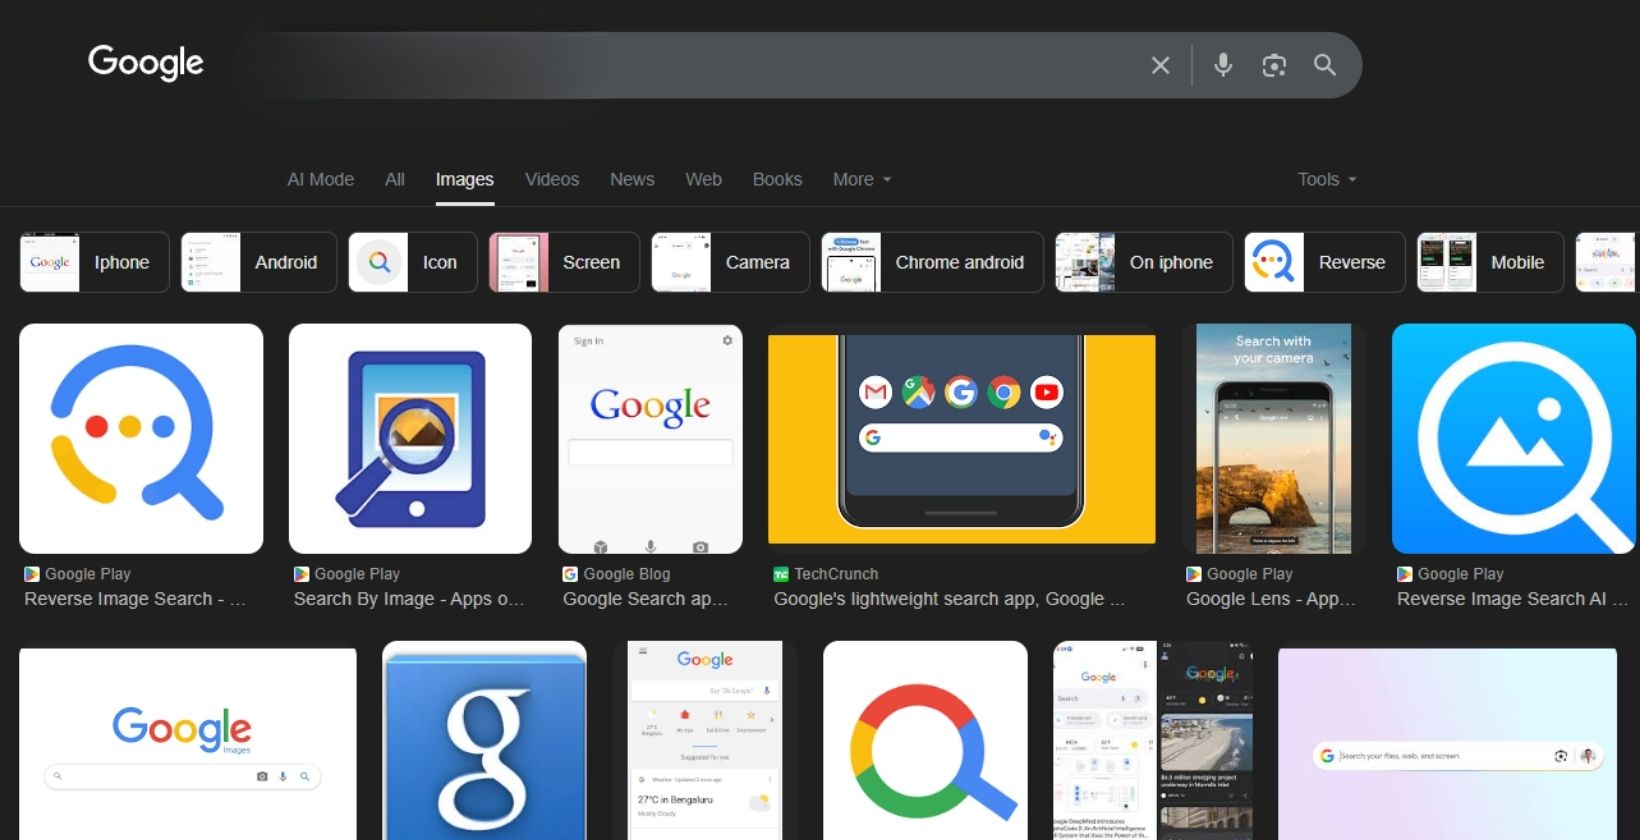Click Play Store favicon beside Google Lens source
Image resolution: width=1640 pixels, height=840 pixels.
pyautogui.click(x=1194, y=574)
